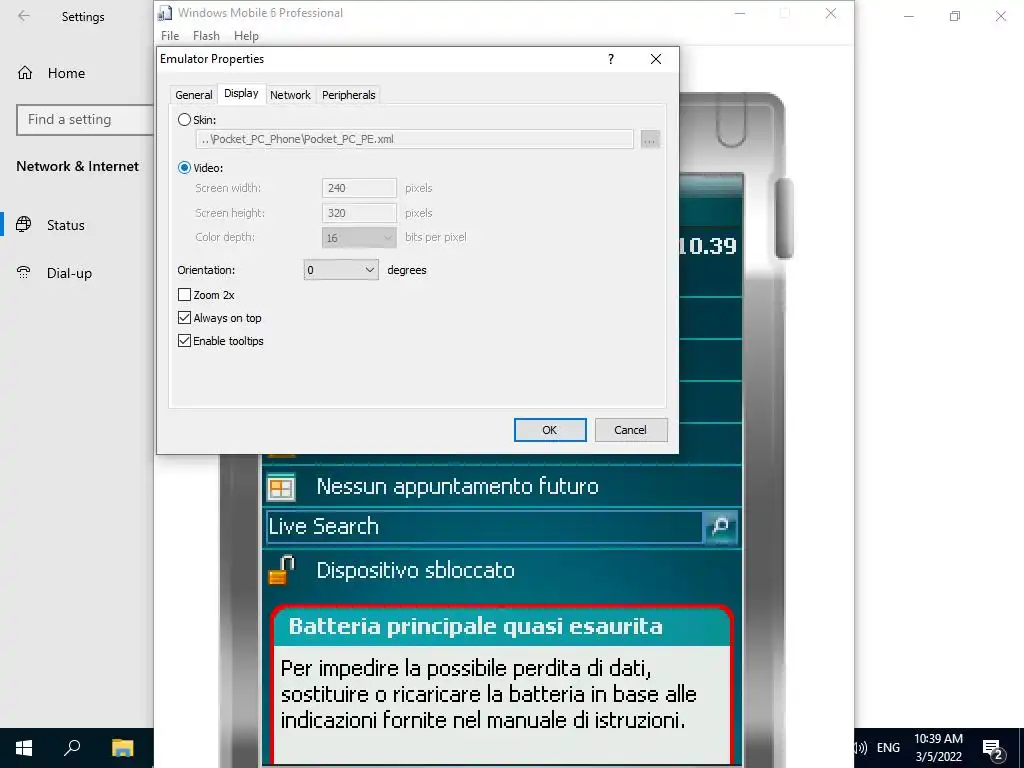Viewport: 1024px width, 768px height.
Task: Uncheck the Always on top checkbox
Action: click(184, 318)
